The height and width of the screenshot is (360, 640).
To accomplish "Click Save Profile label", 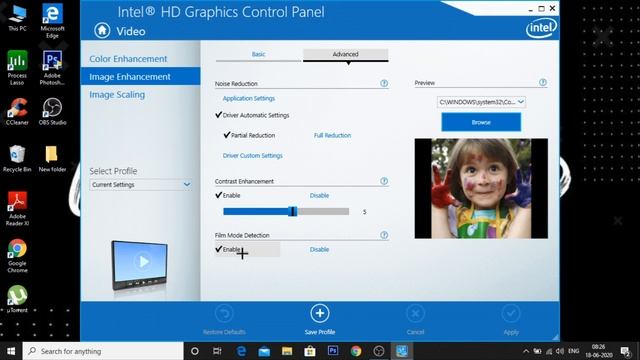I will click(320, 332).
